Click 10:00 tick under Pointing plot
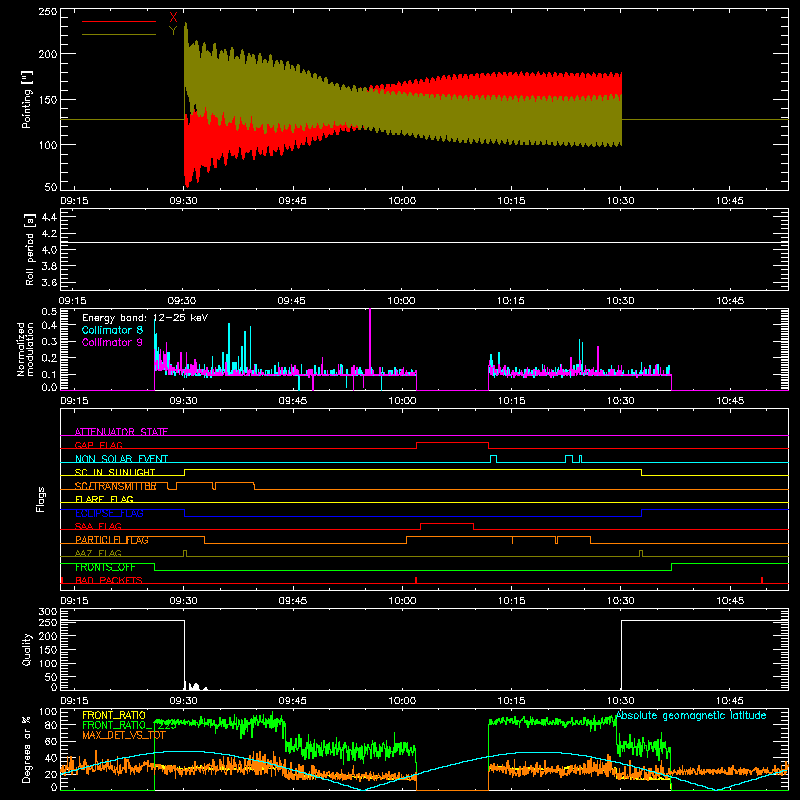This screenshot has height=800, width=800. point(402,201)
